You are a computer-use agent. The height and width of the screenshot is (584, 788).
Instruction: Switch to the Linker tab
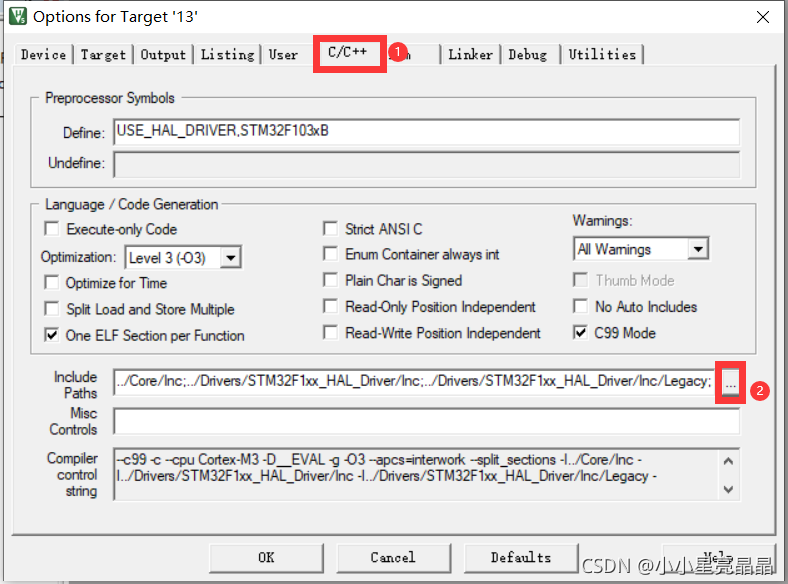[470, 54]
